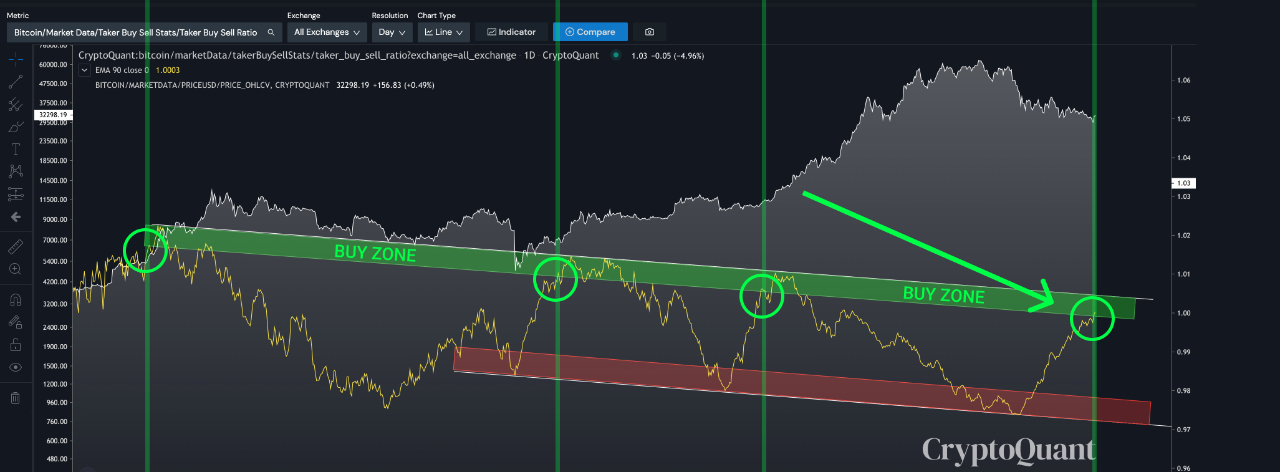Screen dimensions: 1280x472
Task: Expand the Line chart type dropdown
Action: 443,32
